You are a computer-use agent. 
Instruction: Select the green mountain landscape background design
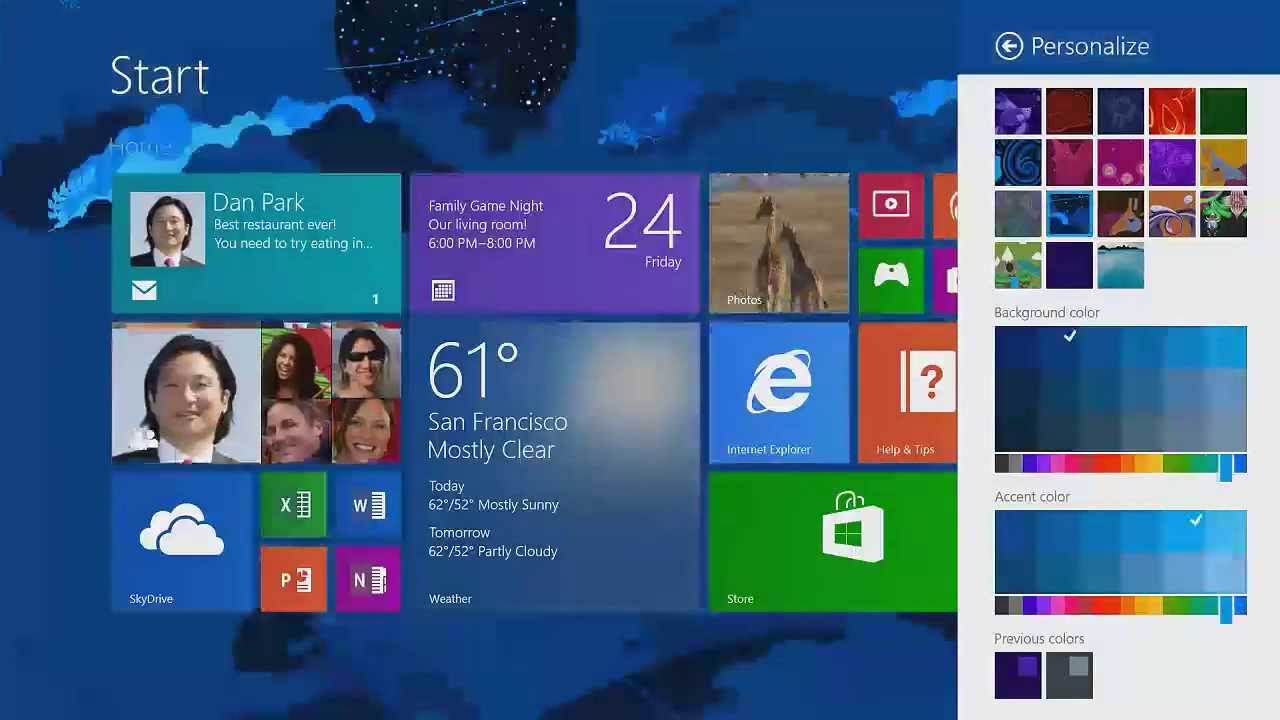tap(1018, 265)
